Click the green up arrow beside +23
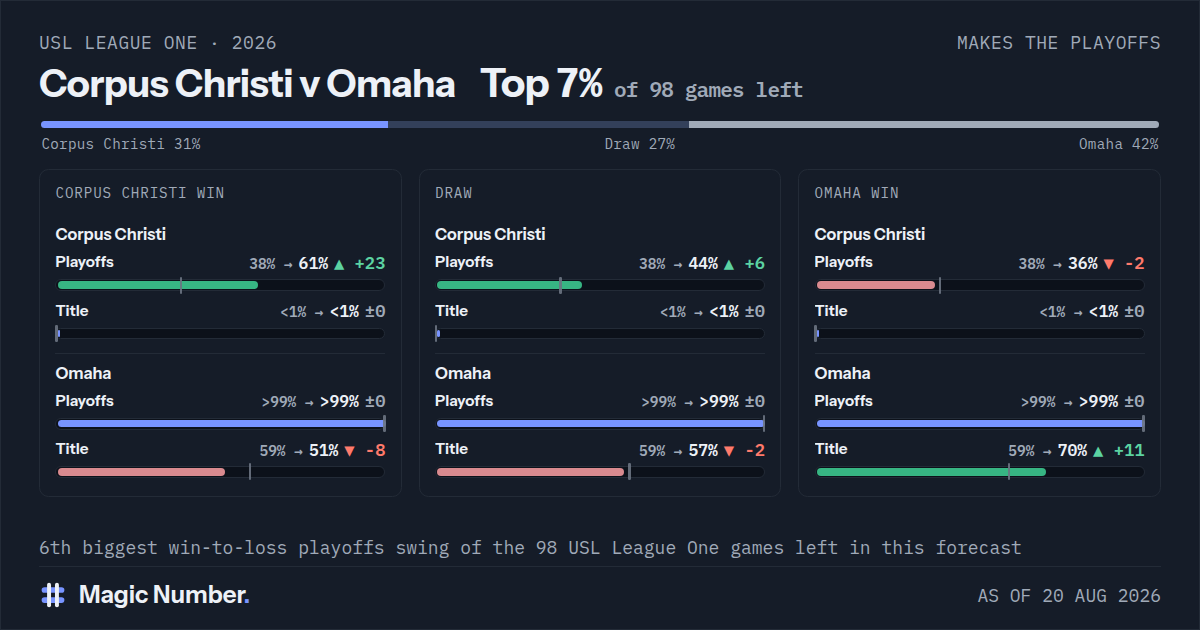The image size is (1200, 630). pos(339,264)
